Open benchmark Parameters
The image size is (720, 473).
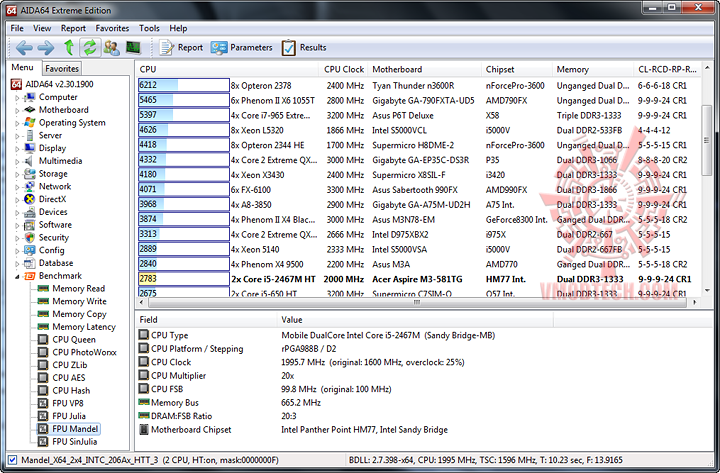[242, 47]
